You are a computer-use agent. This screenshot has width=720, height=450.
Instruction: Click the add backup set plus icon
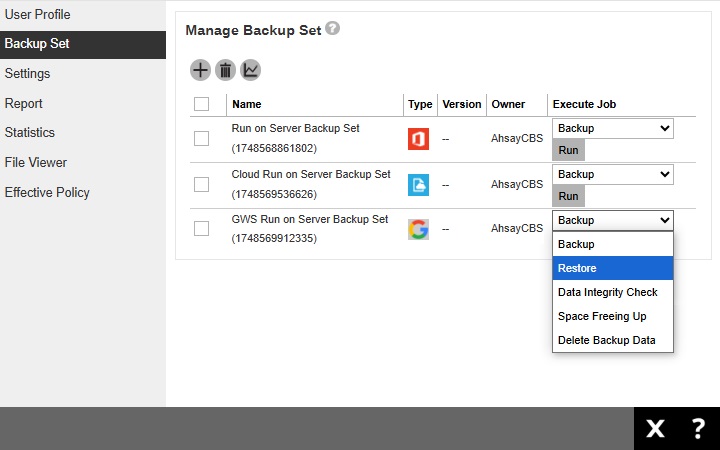[x=200, y=70]
